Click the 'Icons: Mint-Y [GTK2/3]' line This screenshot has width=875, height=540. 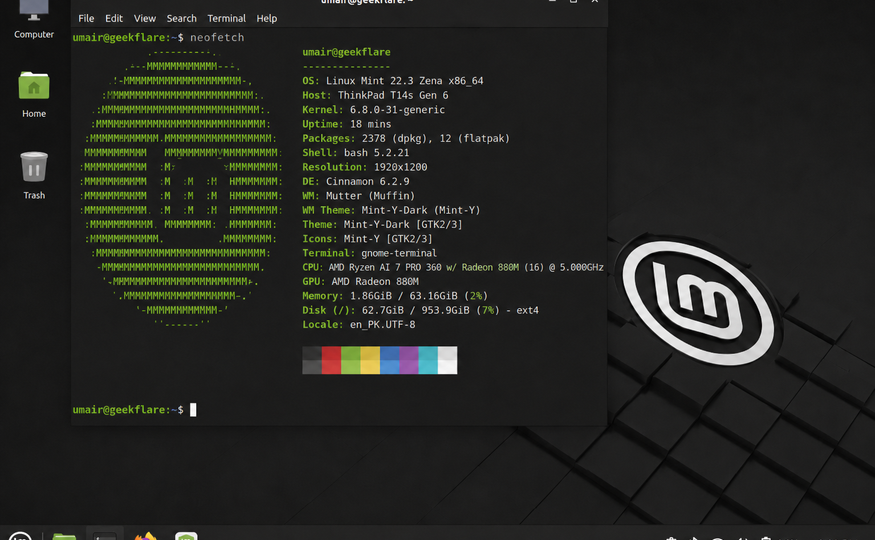[367, 239]
